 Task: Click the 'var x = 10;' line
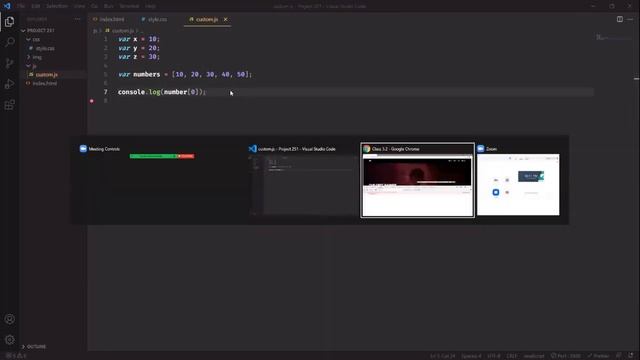139,39
